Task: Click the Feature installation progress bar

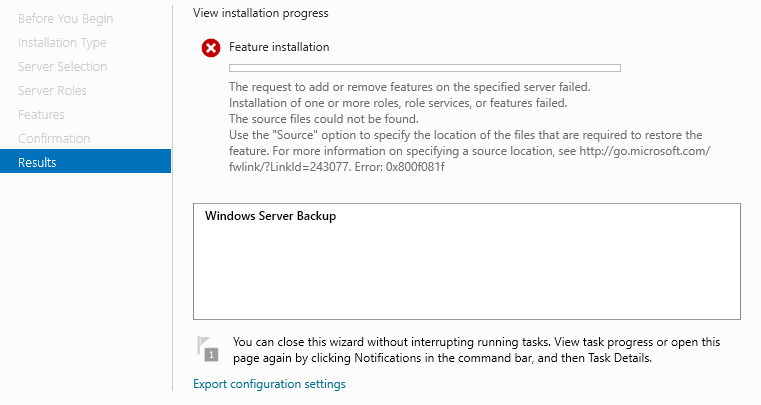Action: click(x=425, y=68)
